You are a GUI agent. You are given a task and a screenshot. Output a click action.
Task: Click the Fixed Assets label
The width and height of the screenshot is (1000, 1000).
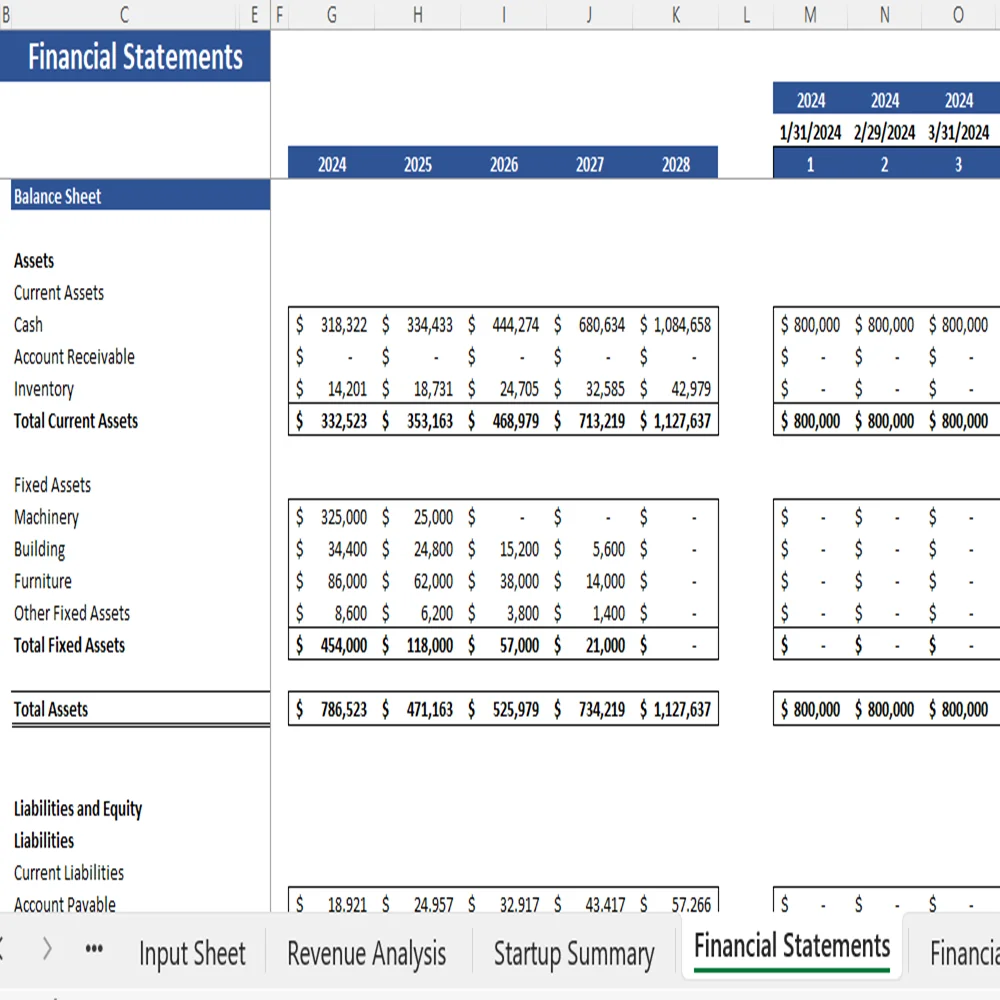52,485
